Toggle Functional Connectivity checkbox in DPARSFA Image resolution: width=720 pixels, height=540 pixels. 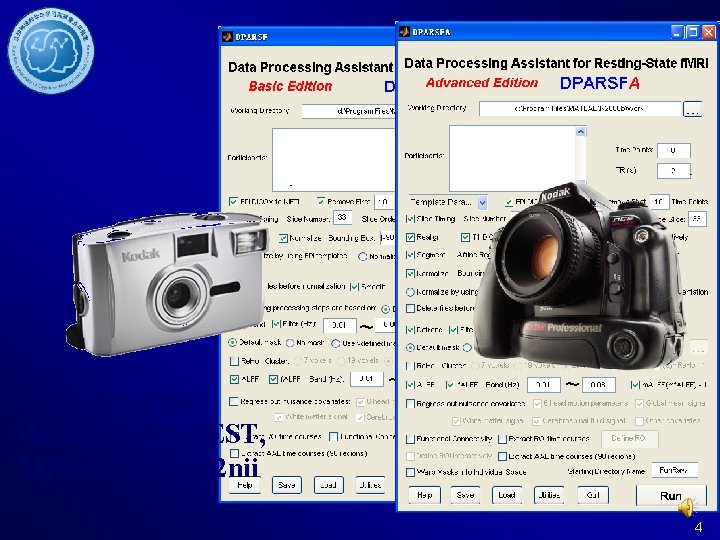pyautogui.click(x=410, y=439)
